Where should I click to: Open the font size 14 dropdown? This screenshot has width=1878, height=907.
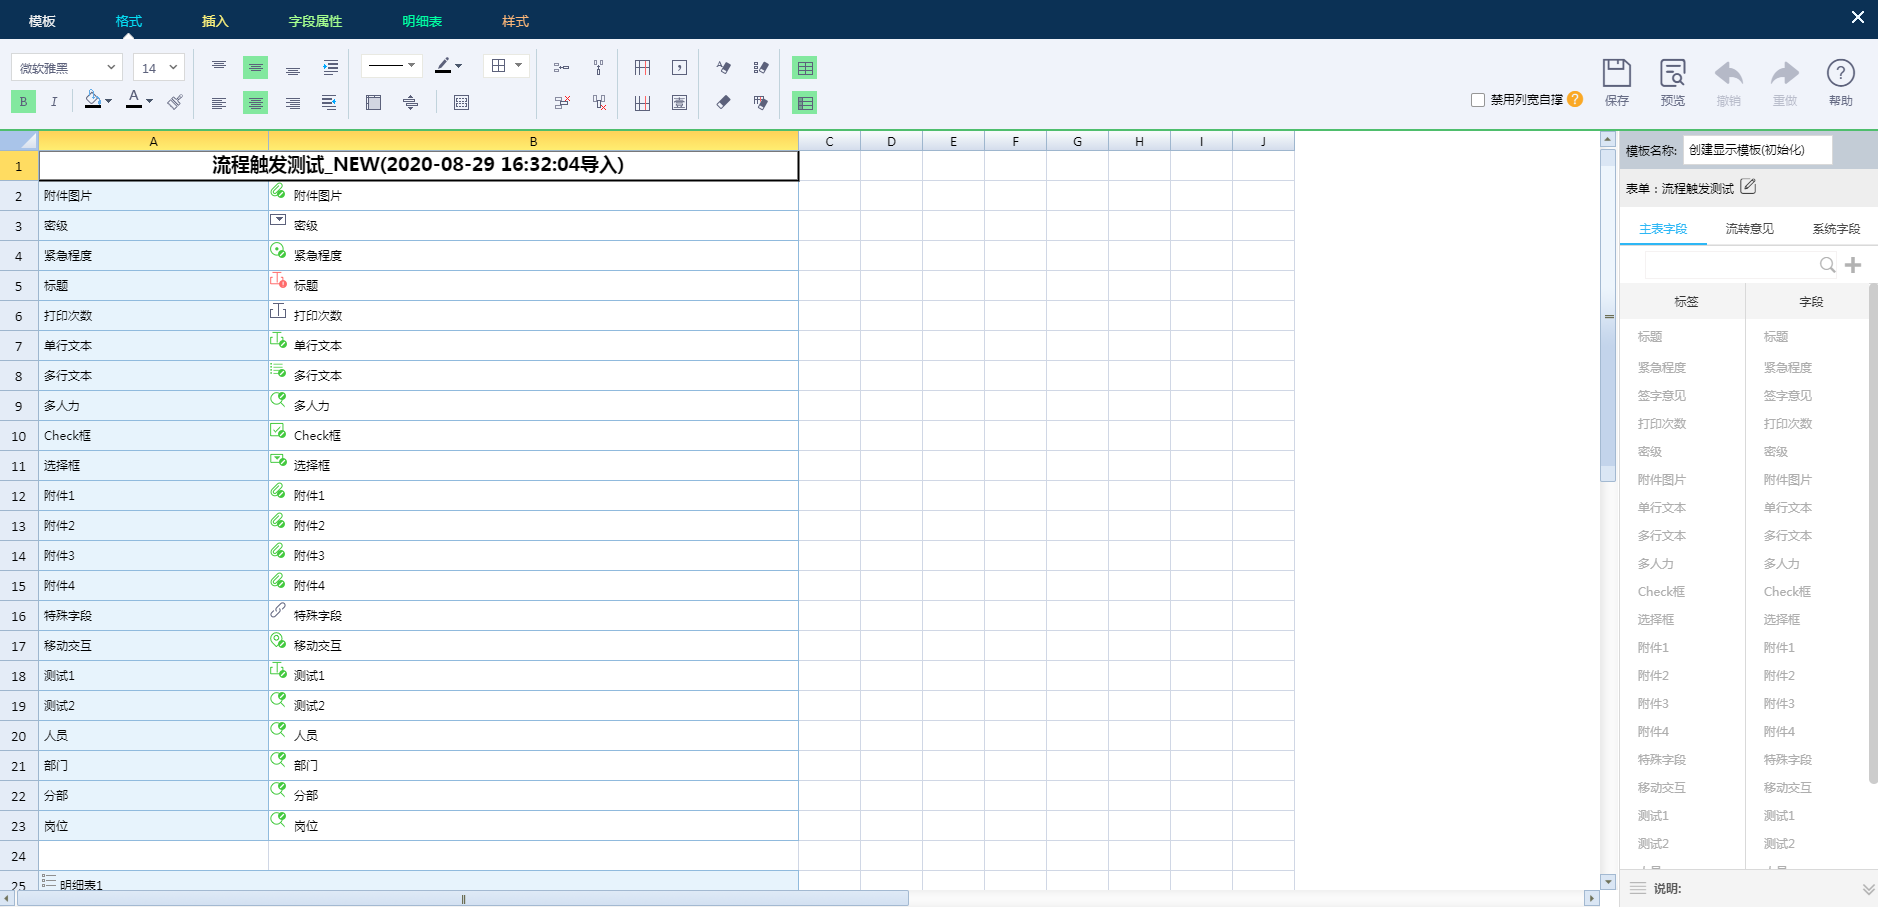159,68
